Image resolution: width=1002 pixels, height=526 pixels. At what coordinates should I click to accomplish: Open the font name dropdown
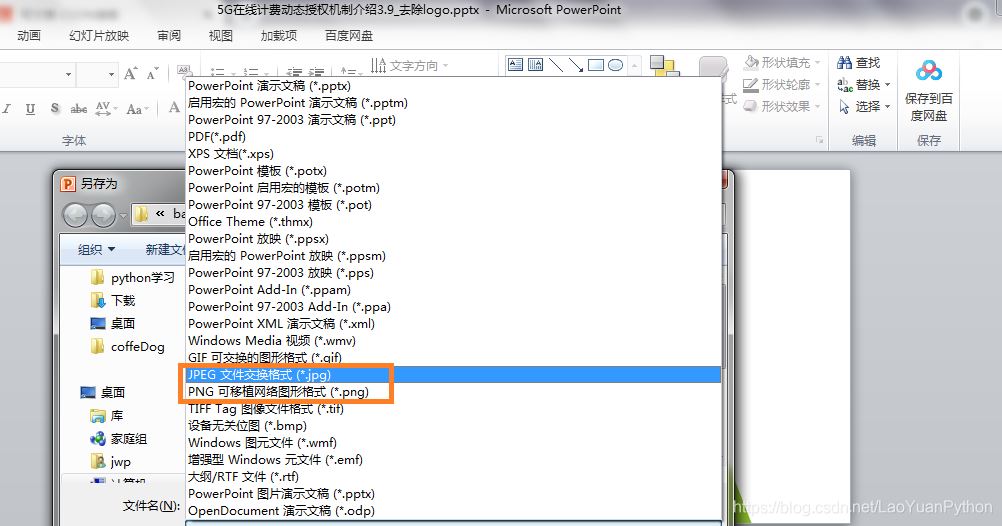tap(68, 75)
